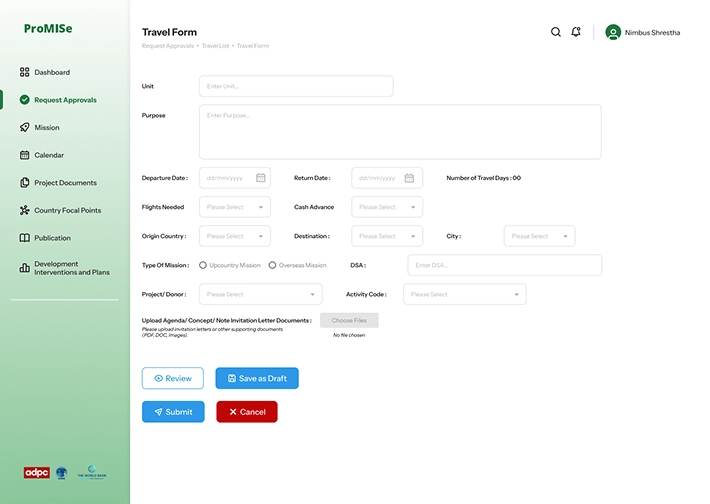Click the Mission rocket icon in sidebar
710x504 pixels.
coord(25,128)
